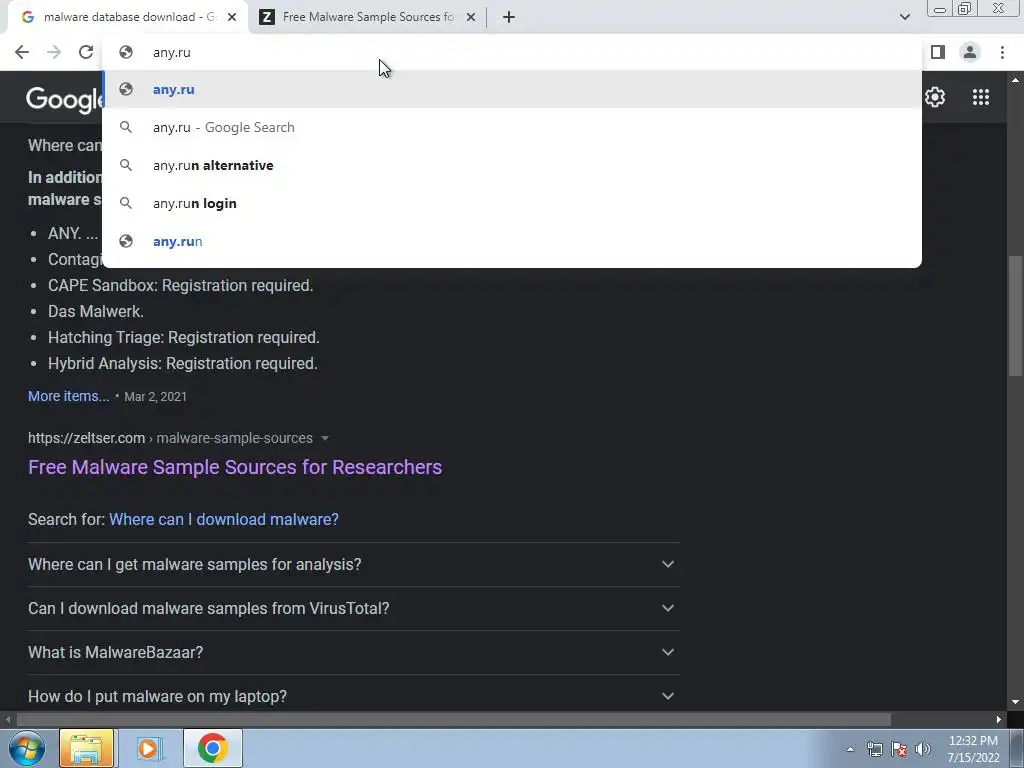
Task: Expand the 'What is MalwareBazaar?' question
Action: pos(353,652)
